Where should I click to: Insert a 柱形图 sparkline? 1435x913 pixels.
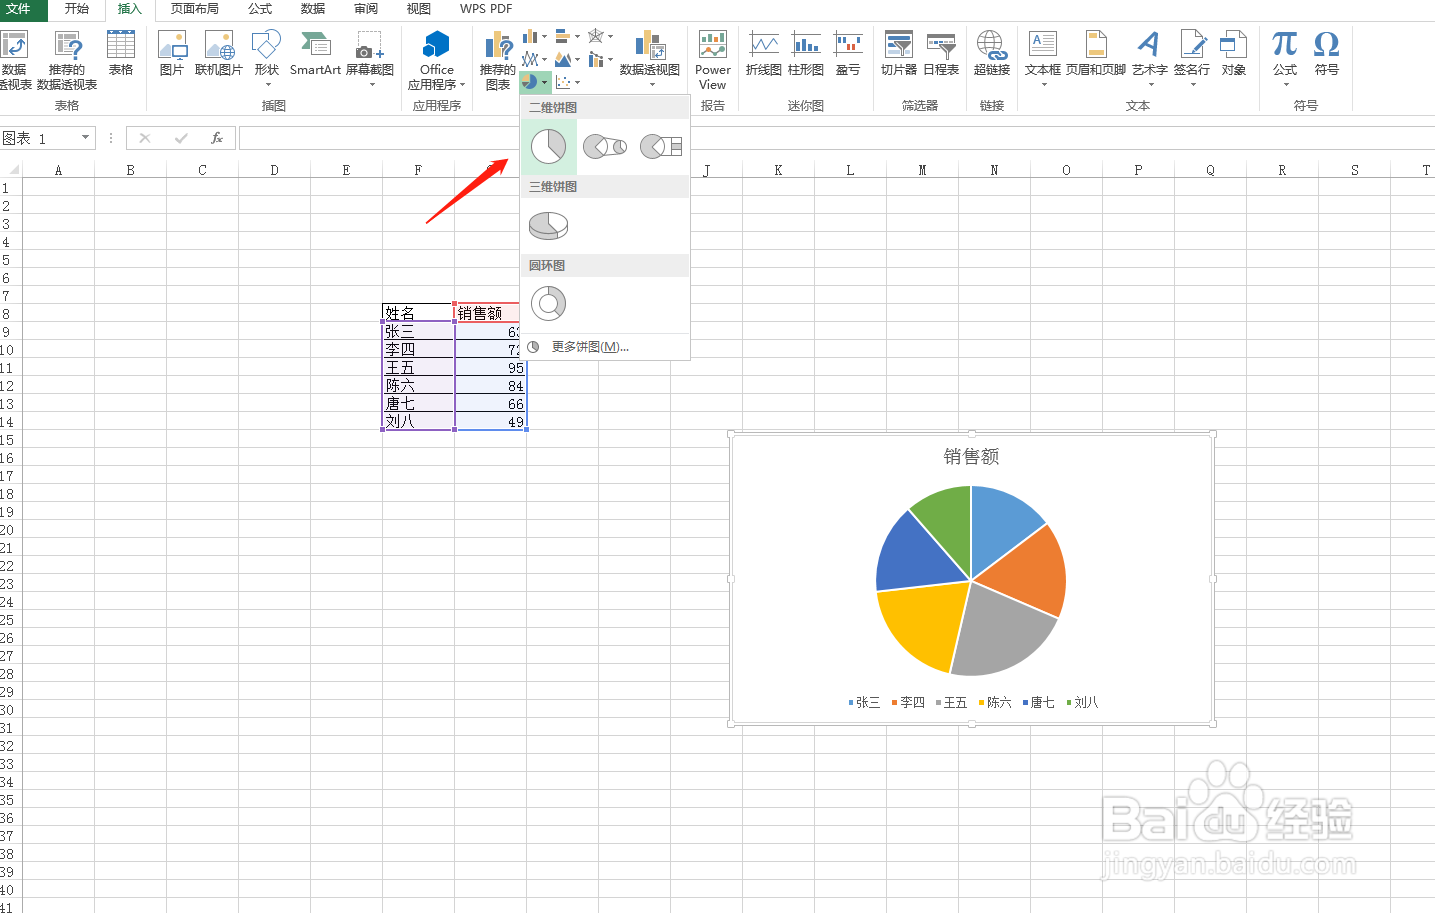(806, 53)
